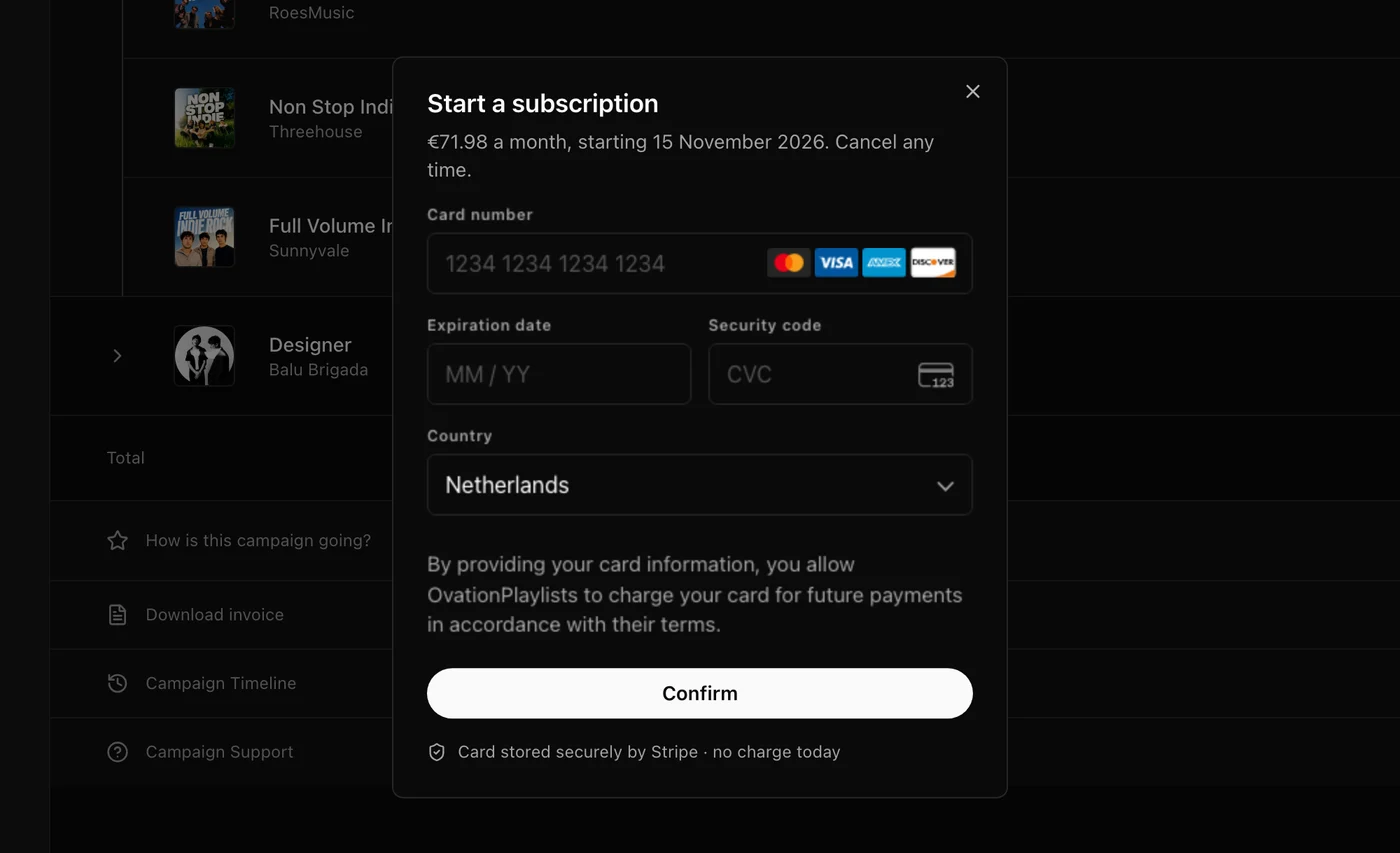Click the Amex logo icon

(884, 263)
